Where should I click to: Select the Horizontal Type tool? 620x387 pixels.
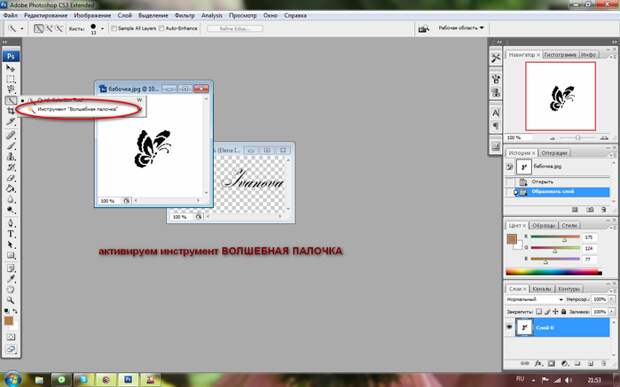tap(10, 234)
